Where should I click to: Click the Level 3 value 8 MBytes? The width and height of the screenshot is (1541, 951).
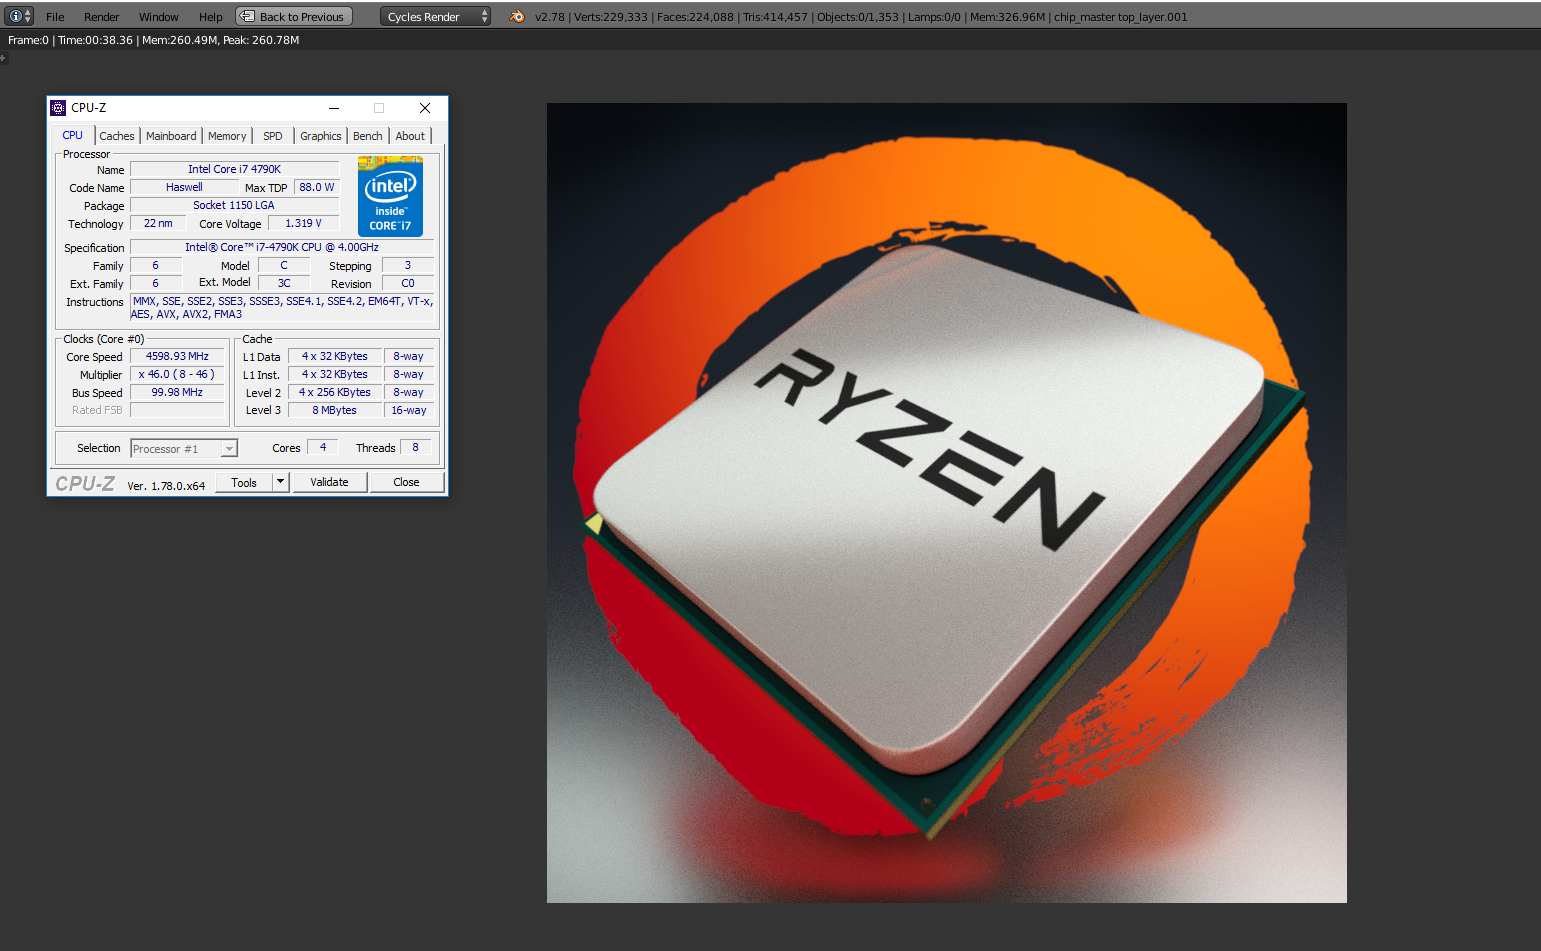[x=335, y=411]
